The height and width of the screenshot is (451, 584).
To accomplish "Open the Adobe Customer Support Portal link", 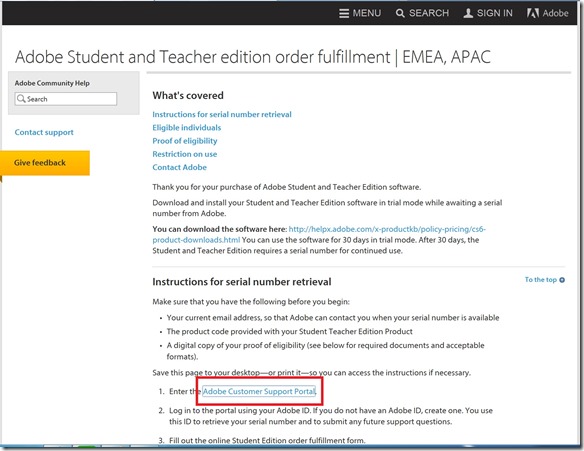I will 259,391.
